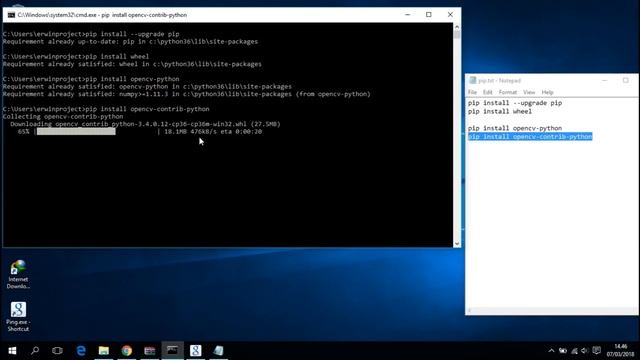Viewport: 640px width, 360px height.
Task: Click 'Collecting opencv-contrib-python' line in cmd
Action: pos(63,116)
